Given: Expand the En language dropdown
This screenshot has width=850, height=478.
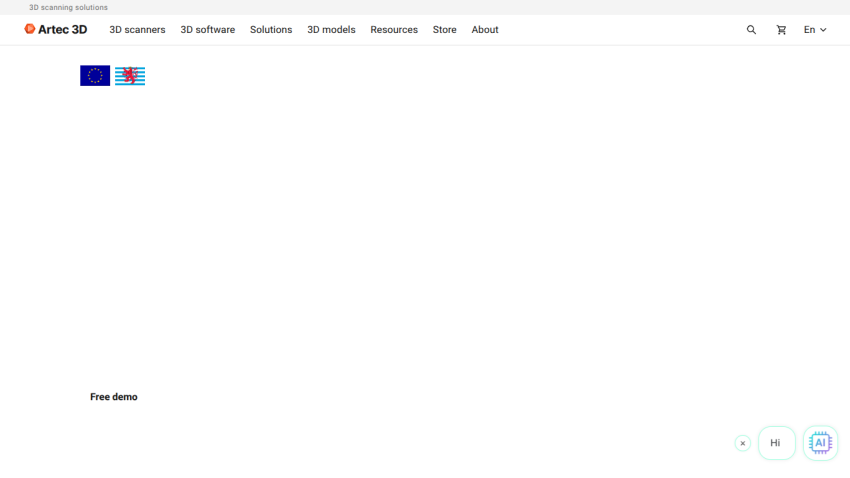Looking at the screenshot, I should pos(815,30).
